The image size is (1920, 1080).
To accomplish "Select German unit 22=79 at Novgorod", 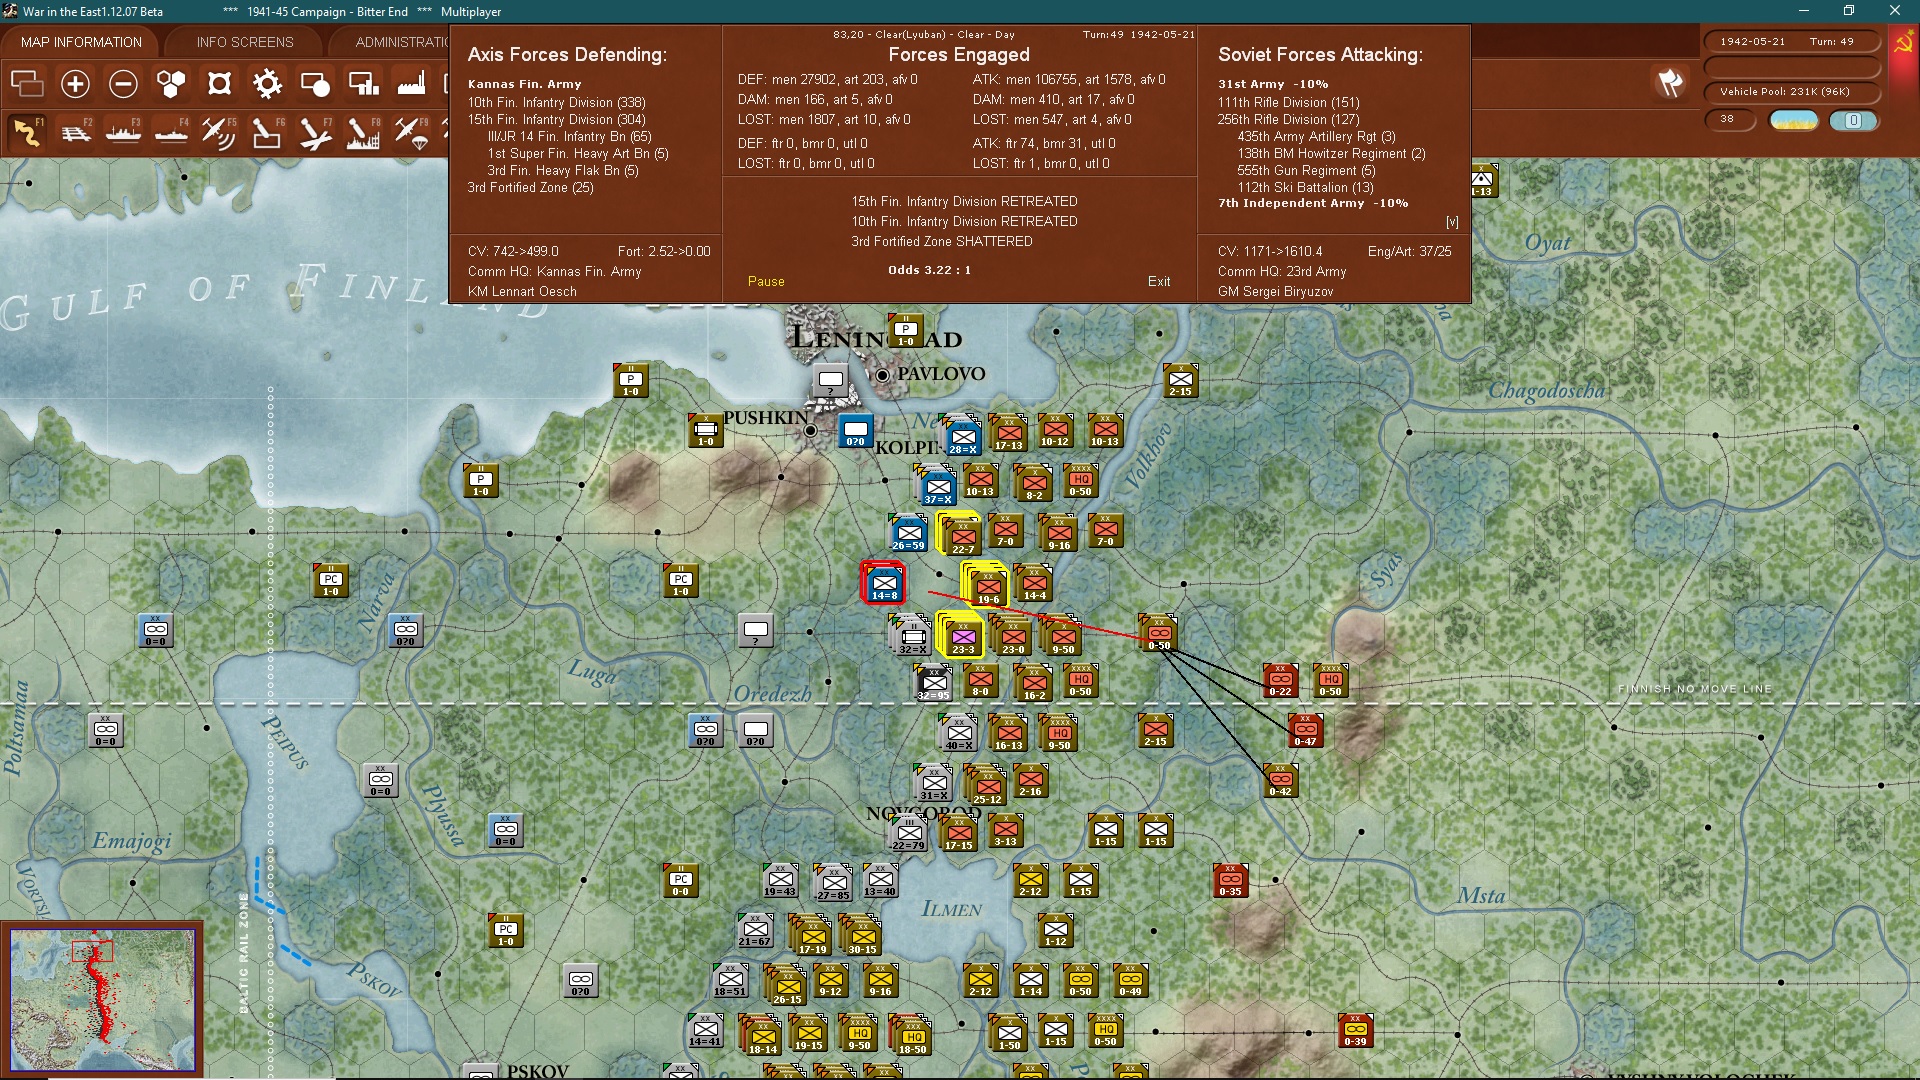I will 908,833.
